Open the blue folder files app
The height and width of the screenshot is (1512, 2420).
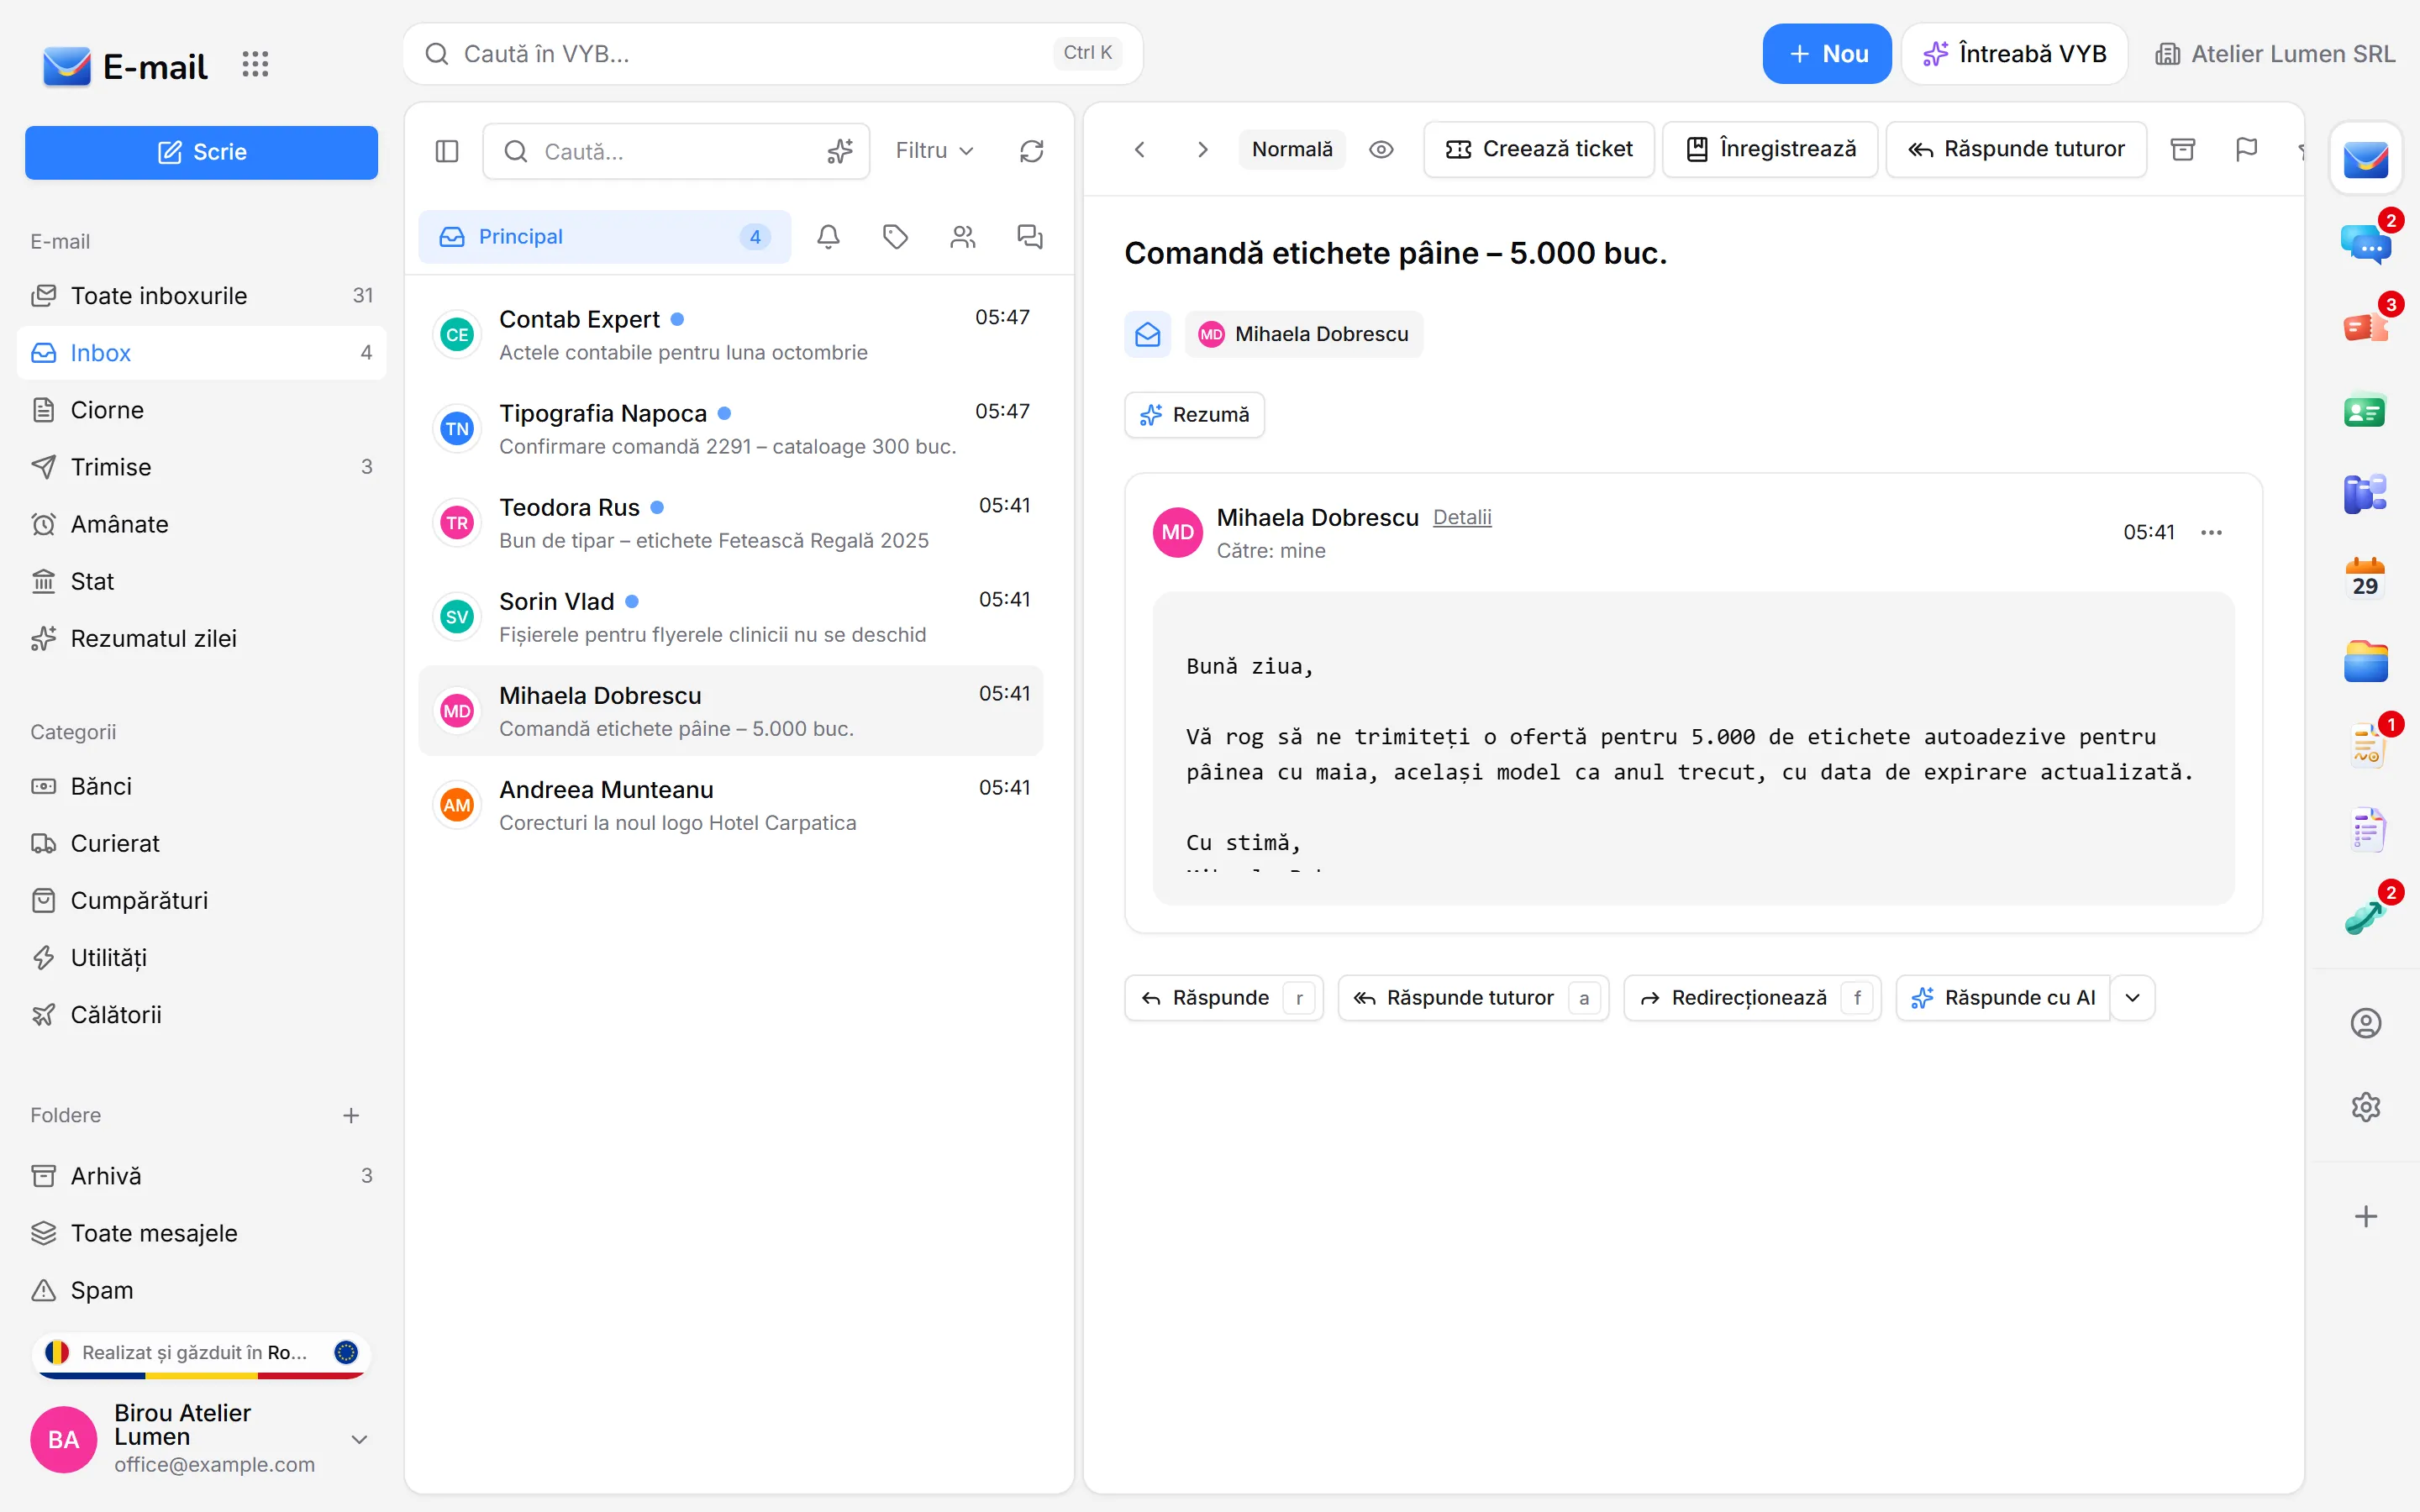[x=2365, y=663]
